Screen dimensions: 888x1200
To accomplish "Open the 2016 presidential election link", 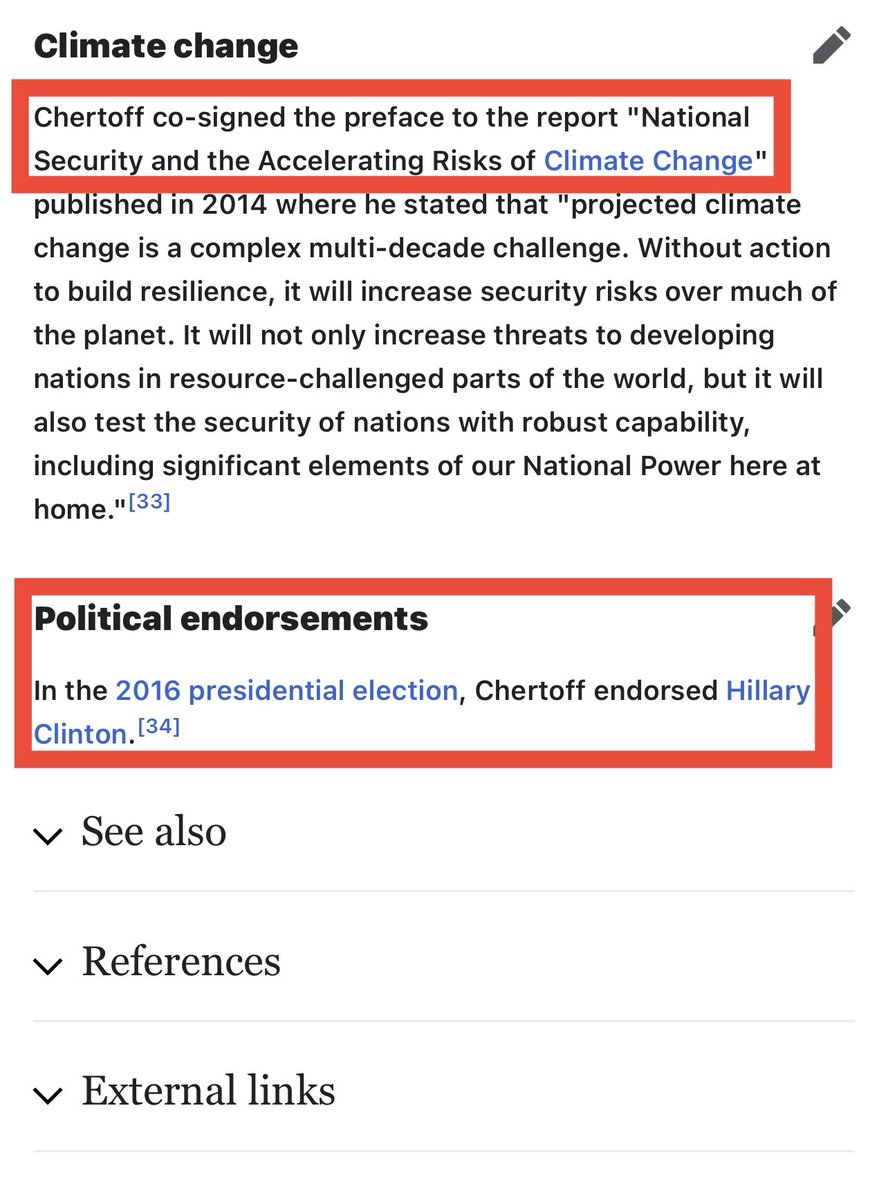I will [x=286, y=690].
